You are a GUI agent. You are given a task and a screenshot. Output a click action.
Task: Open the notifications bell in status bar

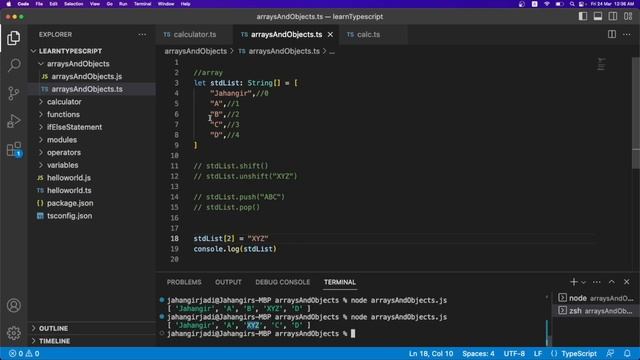pyautogui.click(x=627, y=353)
